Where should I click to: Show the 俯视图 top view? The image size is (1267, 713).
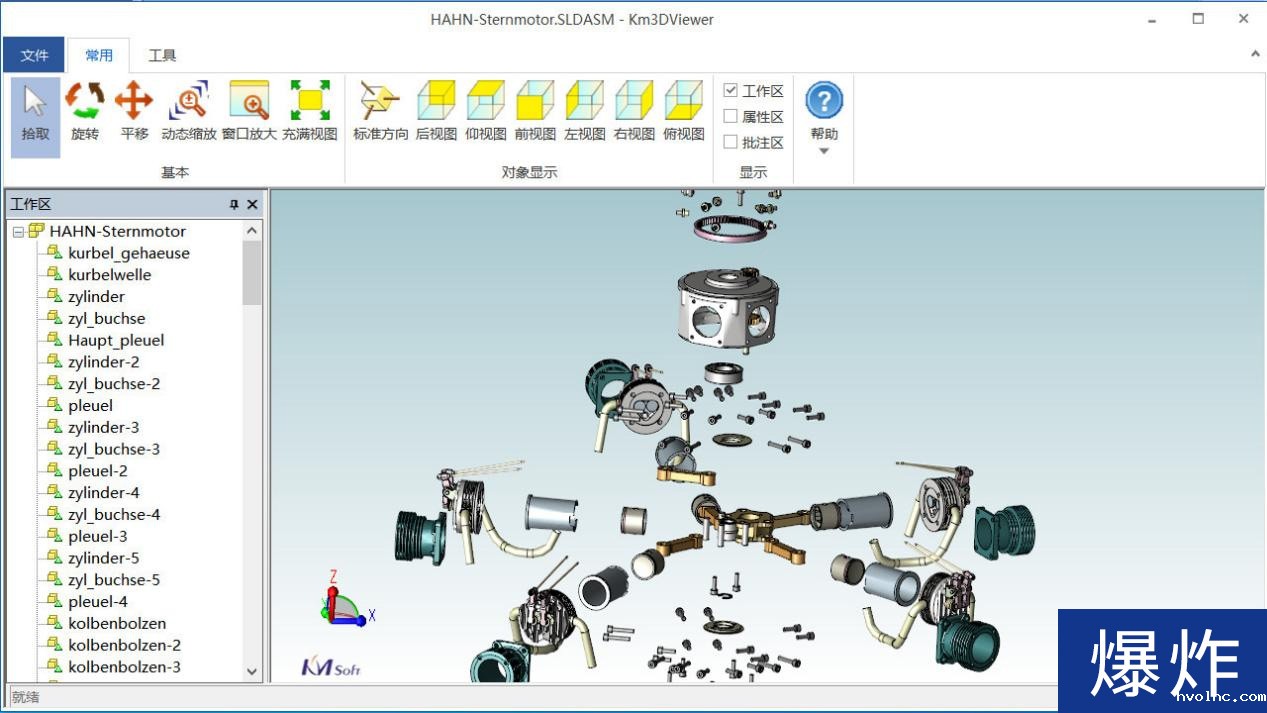[x=683, y=110]
